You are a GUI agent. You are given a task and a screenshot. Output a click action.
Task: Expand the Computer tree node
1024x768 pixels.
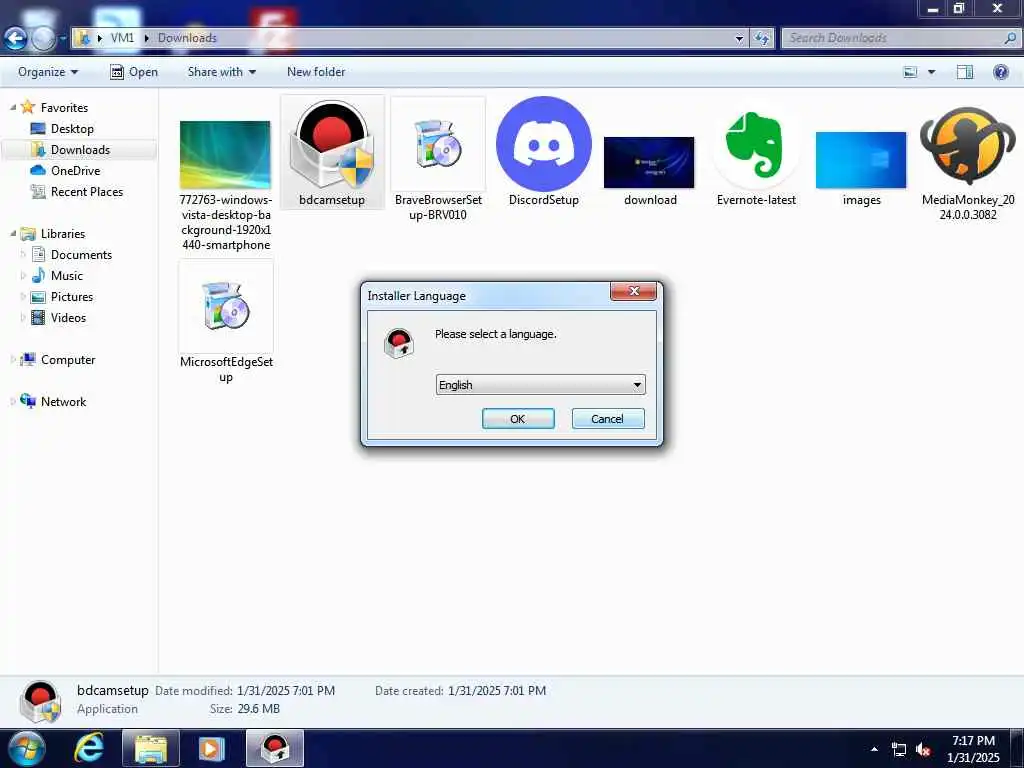point(13,359)
